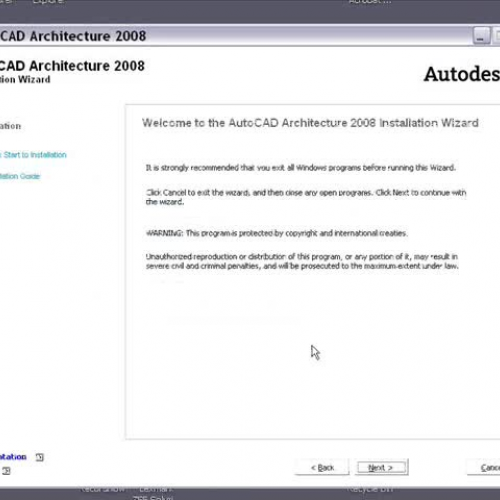Open the Installation Guide link

pyautogui.click(x=20, y=176)
